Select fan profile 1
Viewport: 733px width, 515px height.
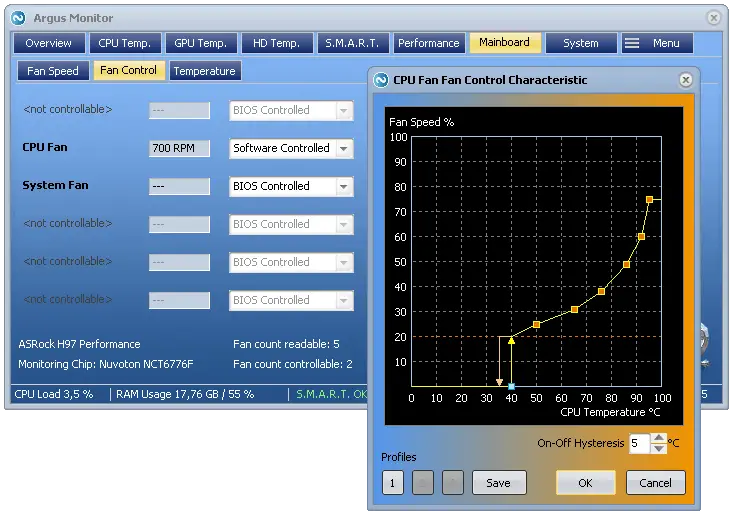[392, 483]
